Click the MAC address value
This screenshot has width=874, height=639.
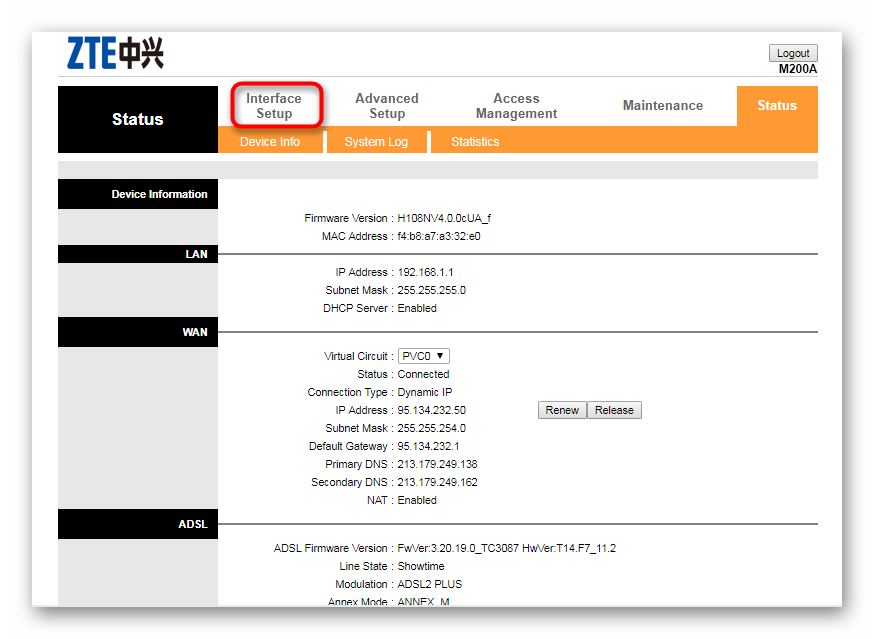coord(439,236)
